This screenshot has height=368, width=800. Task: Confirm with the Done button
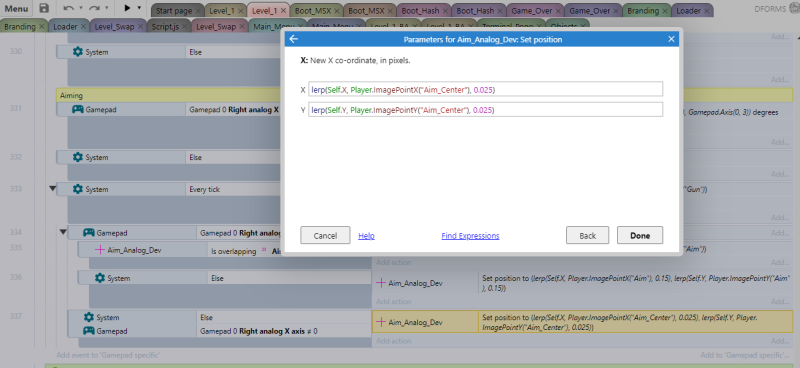pyautogui.click(x=640, y=235)
